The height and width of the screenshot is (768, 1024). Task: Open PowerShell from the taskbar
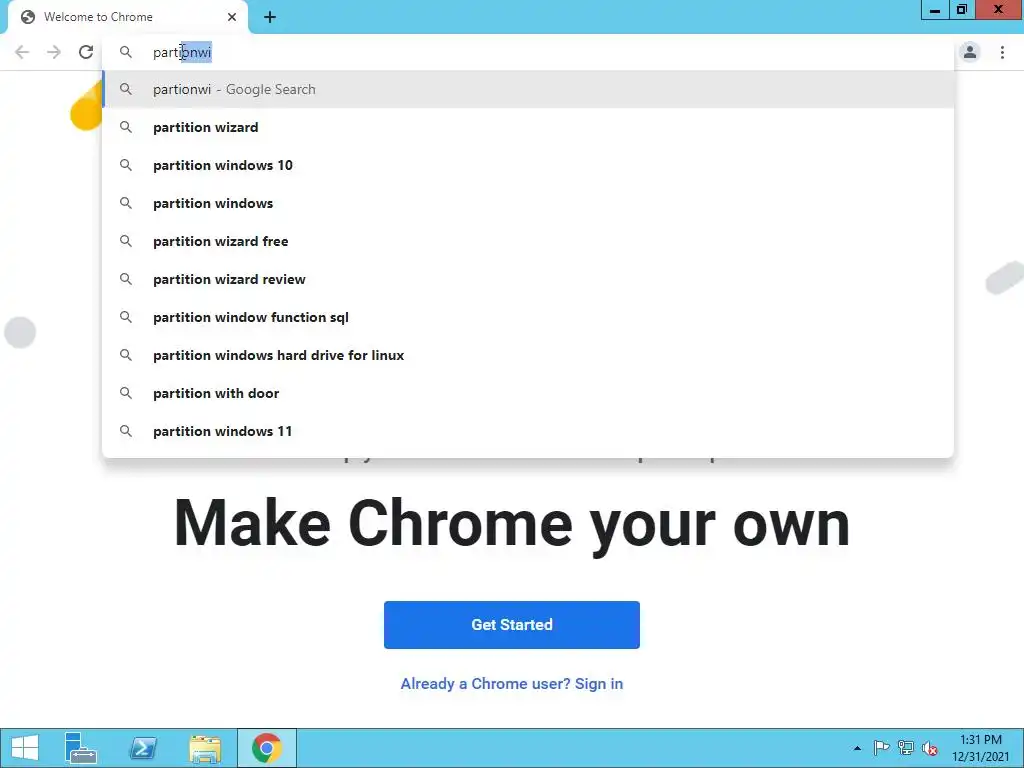pyautogui.click(x=143, y=748)
